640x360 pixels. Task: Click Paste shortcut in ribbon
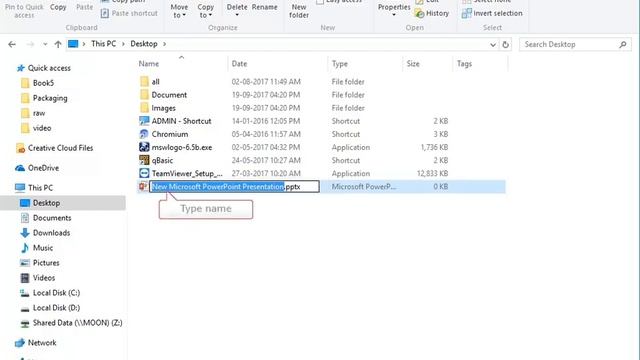[x=129, y=13]
